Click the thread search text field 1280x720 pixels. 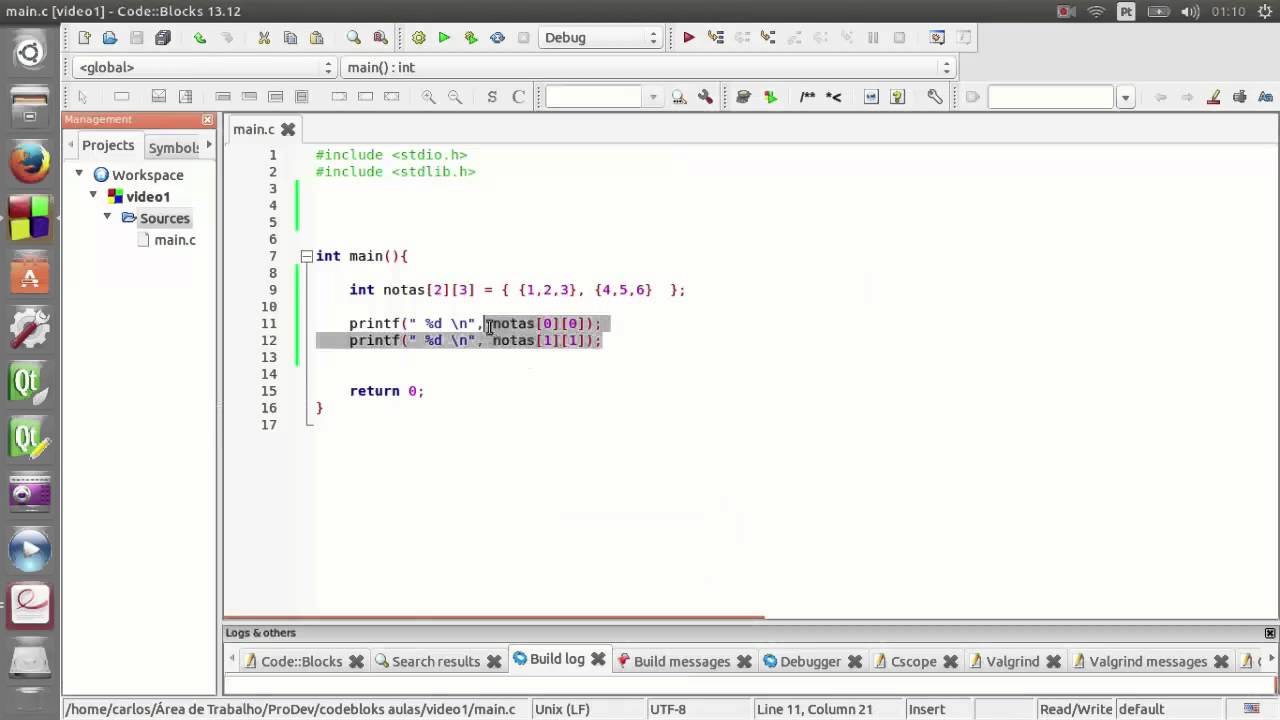594,97
